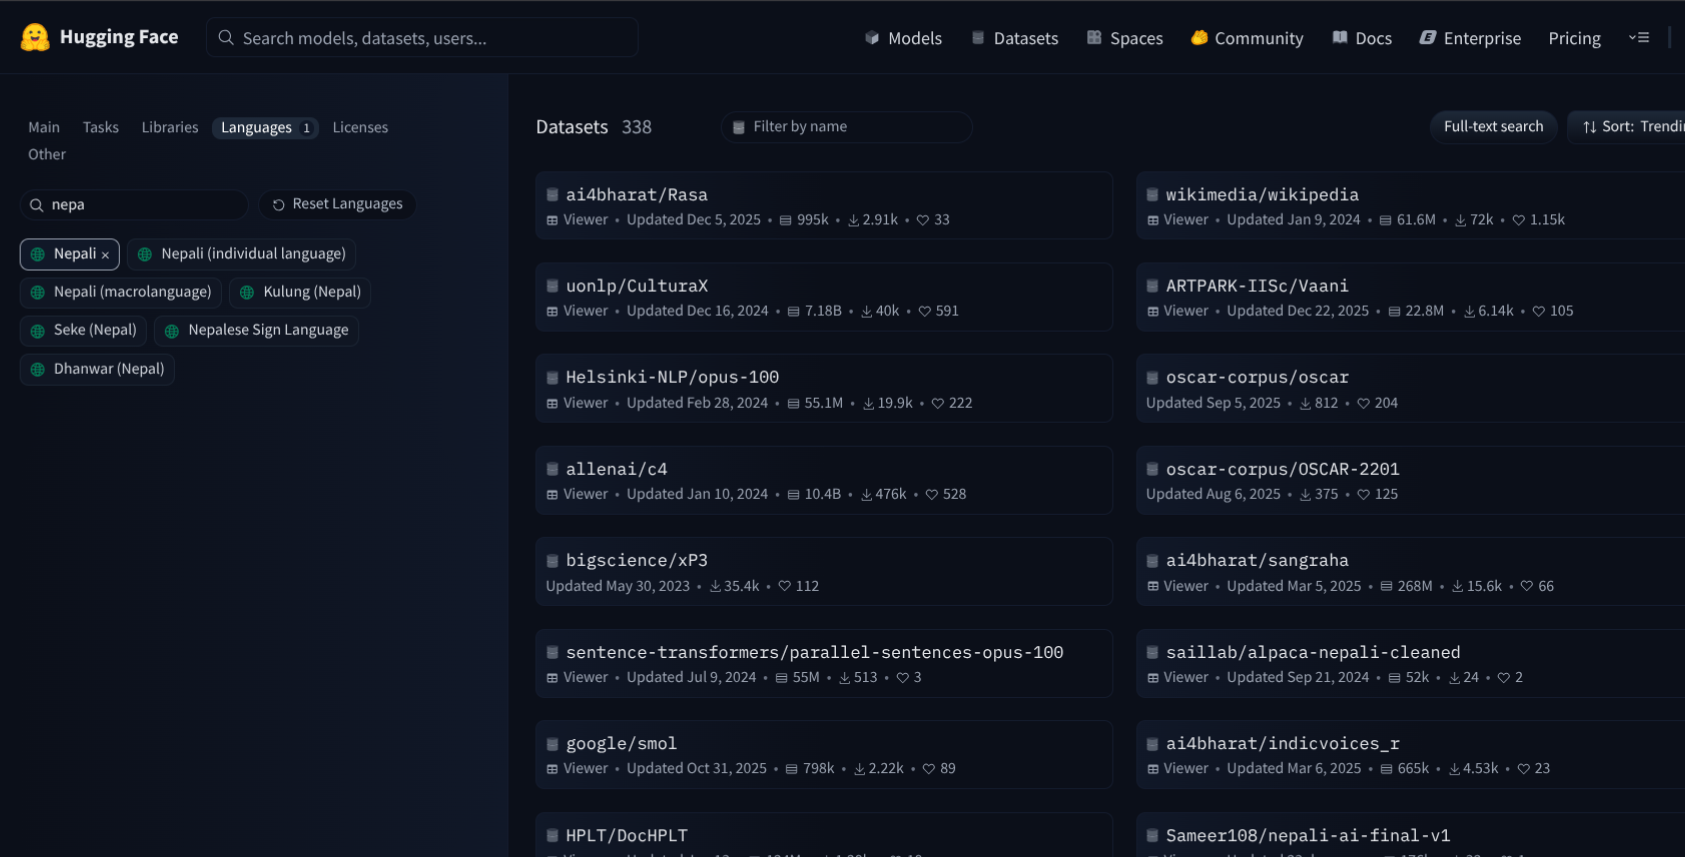Switch to the Other filter tab

(x=47, y=154)
